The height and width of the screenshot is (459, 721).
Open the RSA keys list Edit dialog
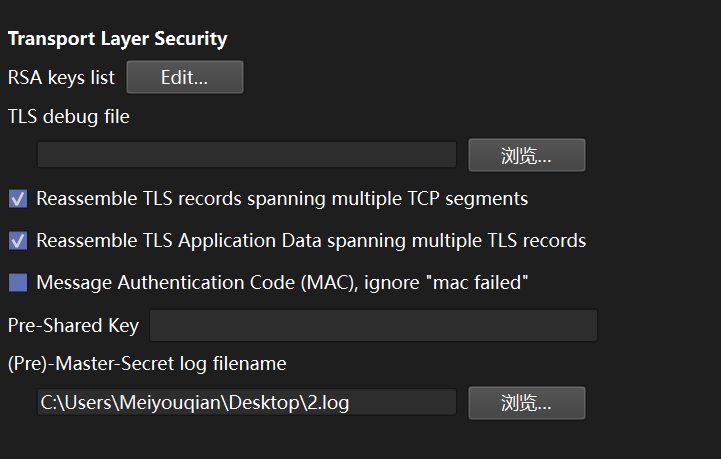[x=184, y=77]
